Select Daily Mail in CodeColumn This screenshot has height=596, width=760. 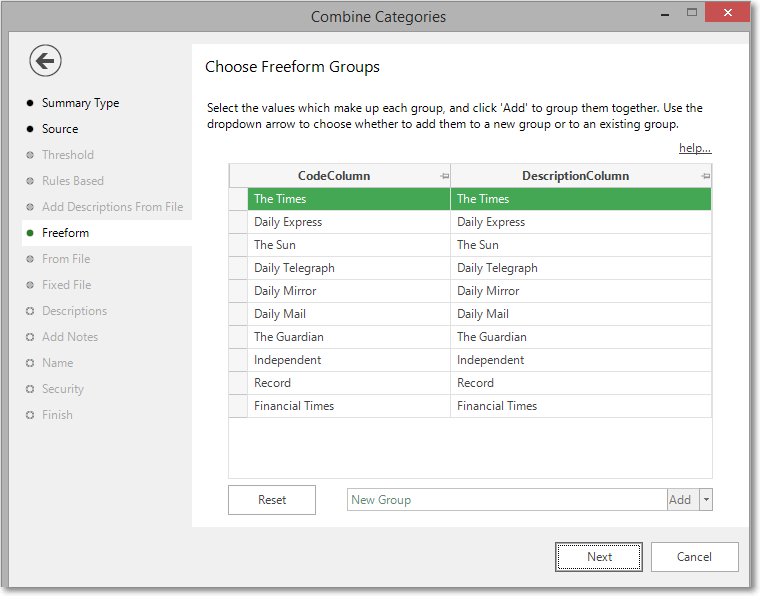pos(349,314)
